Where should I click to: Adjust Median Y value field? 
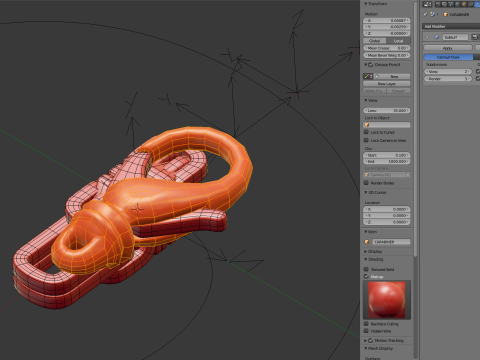pyautogui.click(x=387, y=27)
